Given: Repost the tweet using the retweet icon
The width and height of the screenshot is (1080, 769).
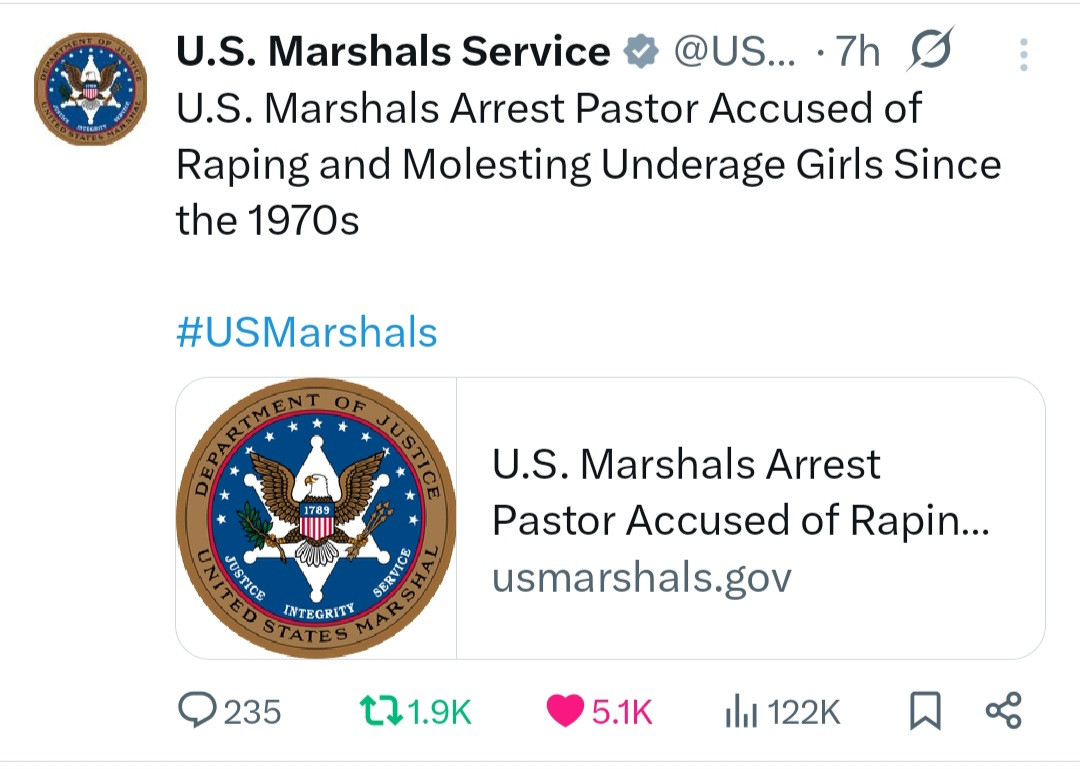Looking at the screenshot, I should (x=381, y=711).
